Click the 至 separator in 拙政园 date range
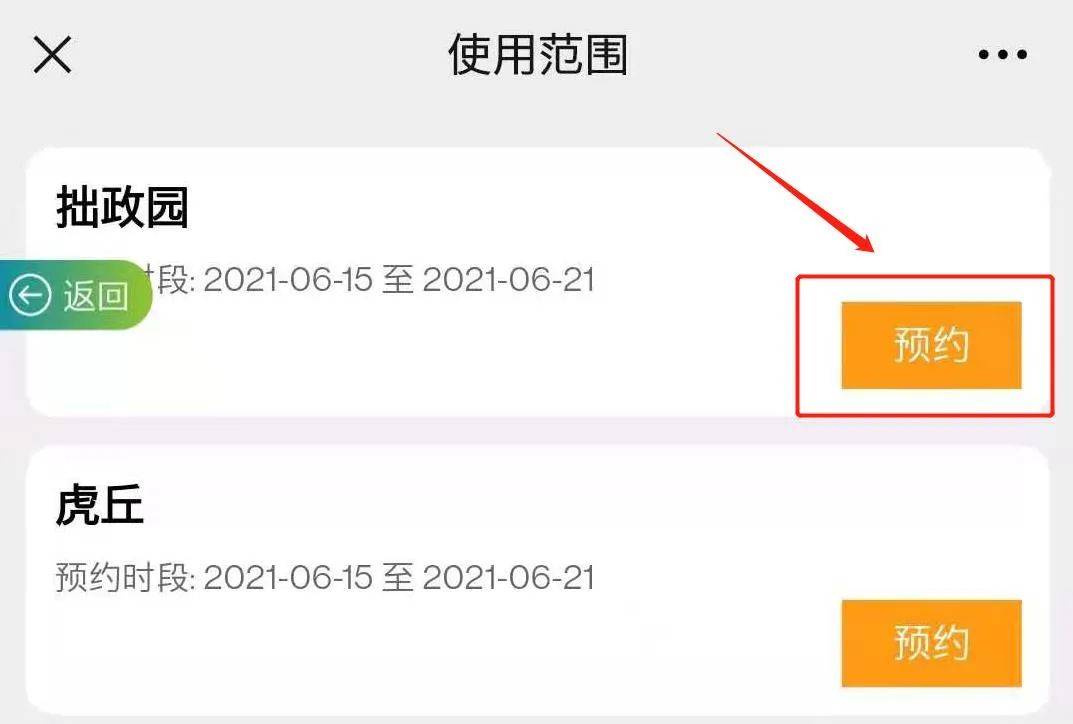 [x=398, y=280]
